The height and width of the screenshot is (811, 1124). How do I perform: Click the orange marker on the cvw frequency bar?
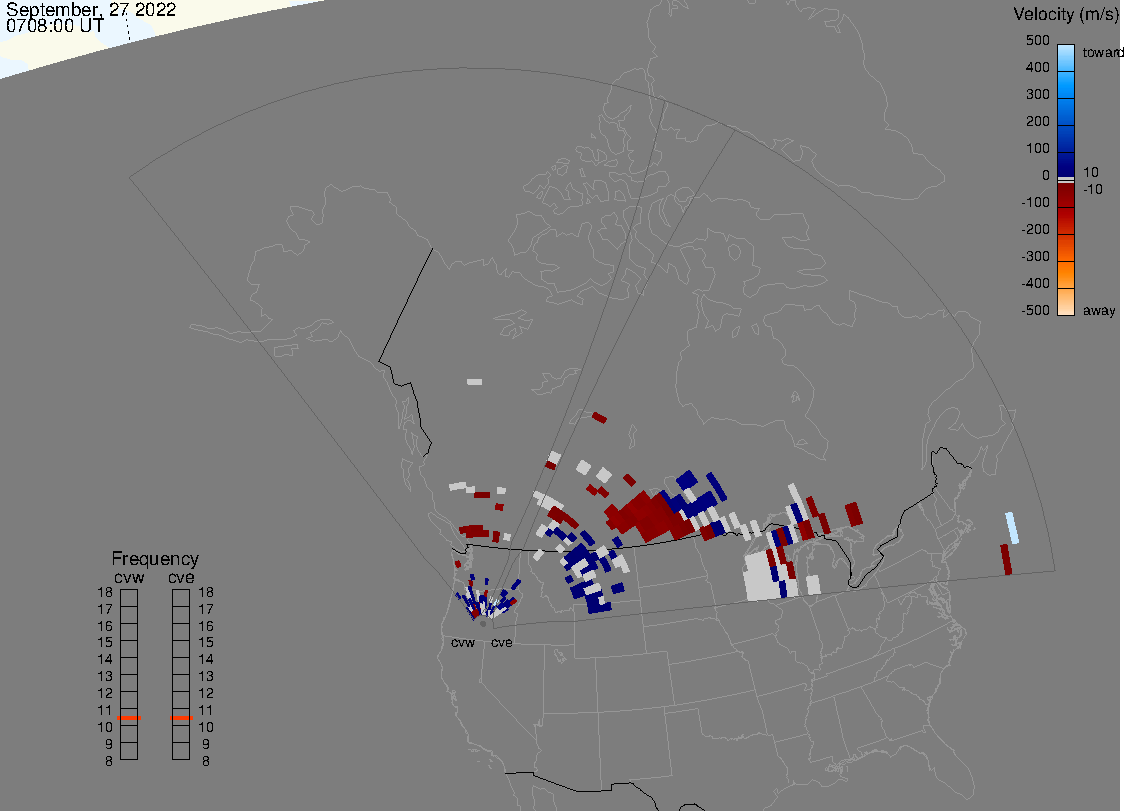(129, 718)
